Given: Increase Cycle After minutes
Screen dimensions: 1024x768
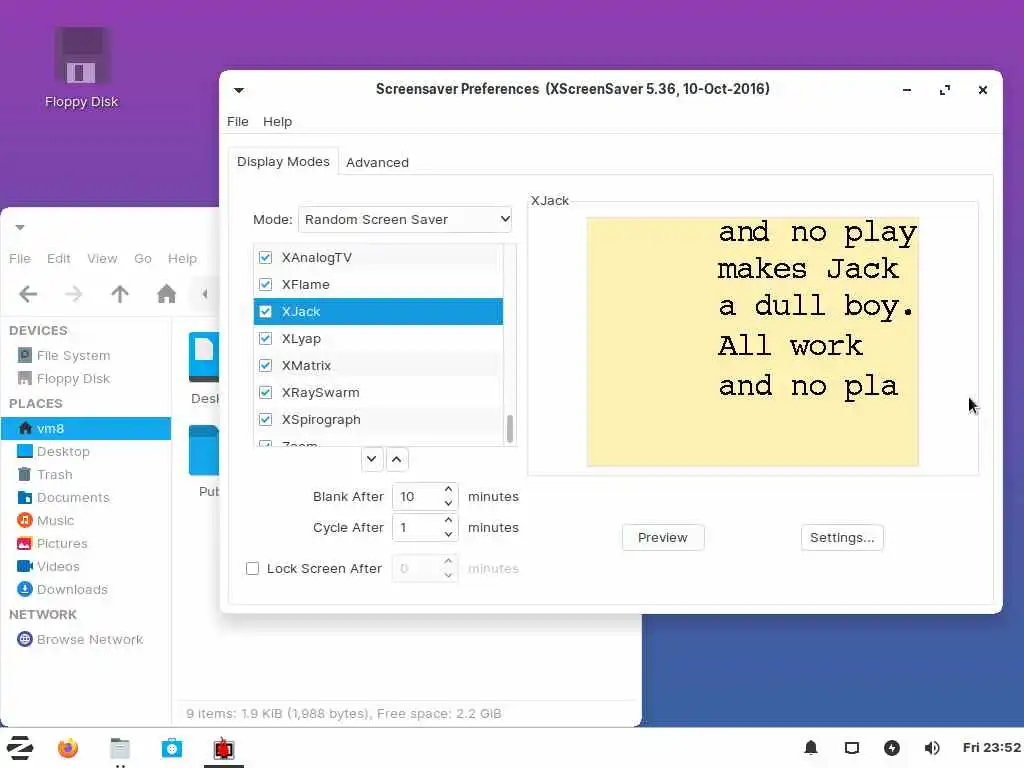Looking at the screenshot, I should (x=448, y=520).
